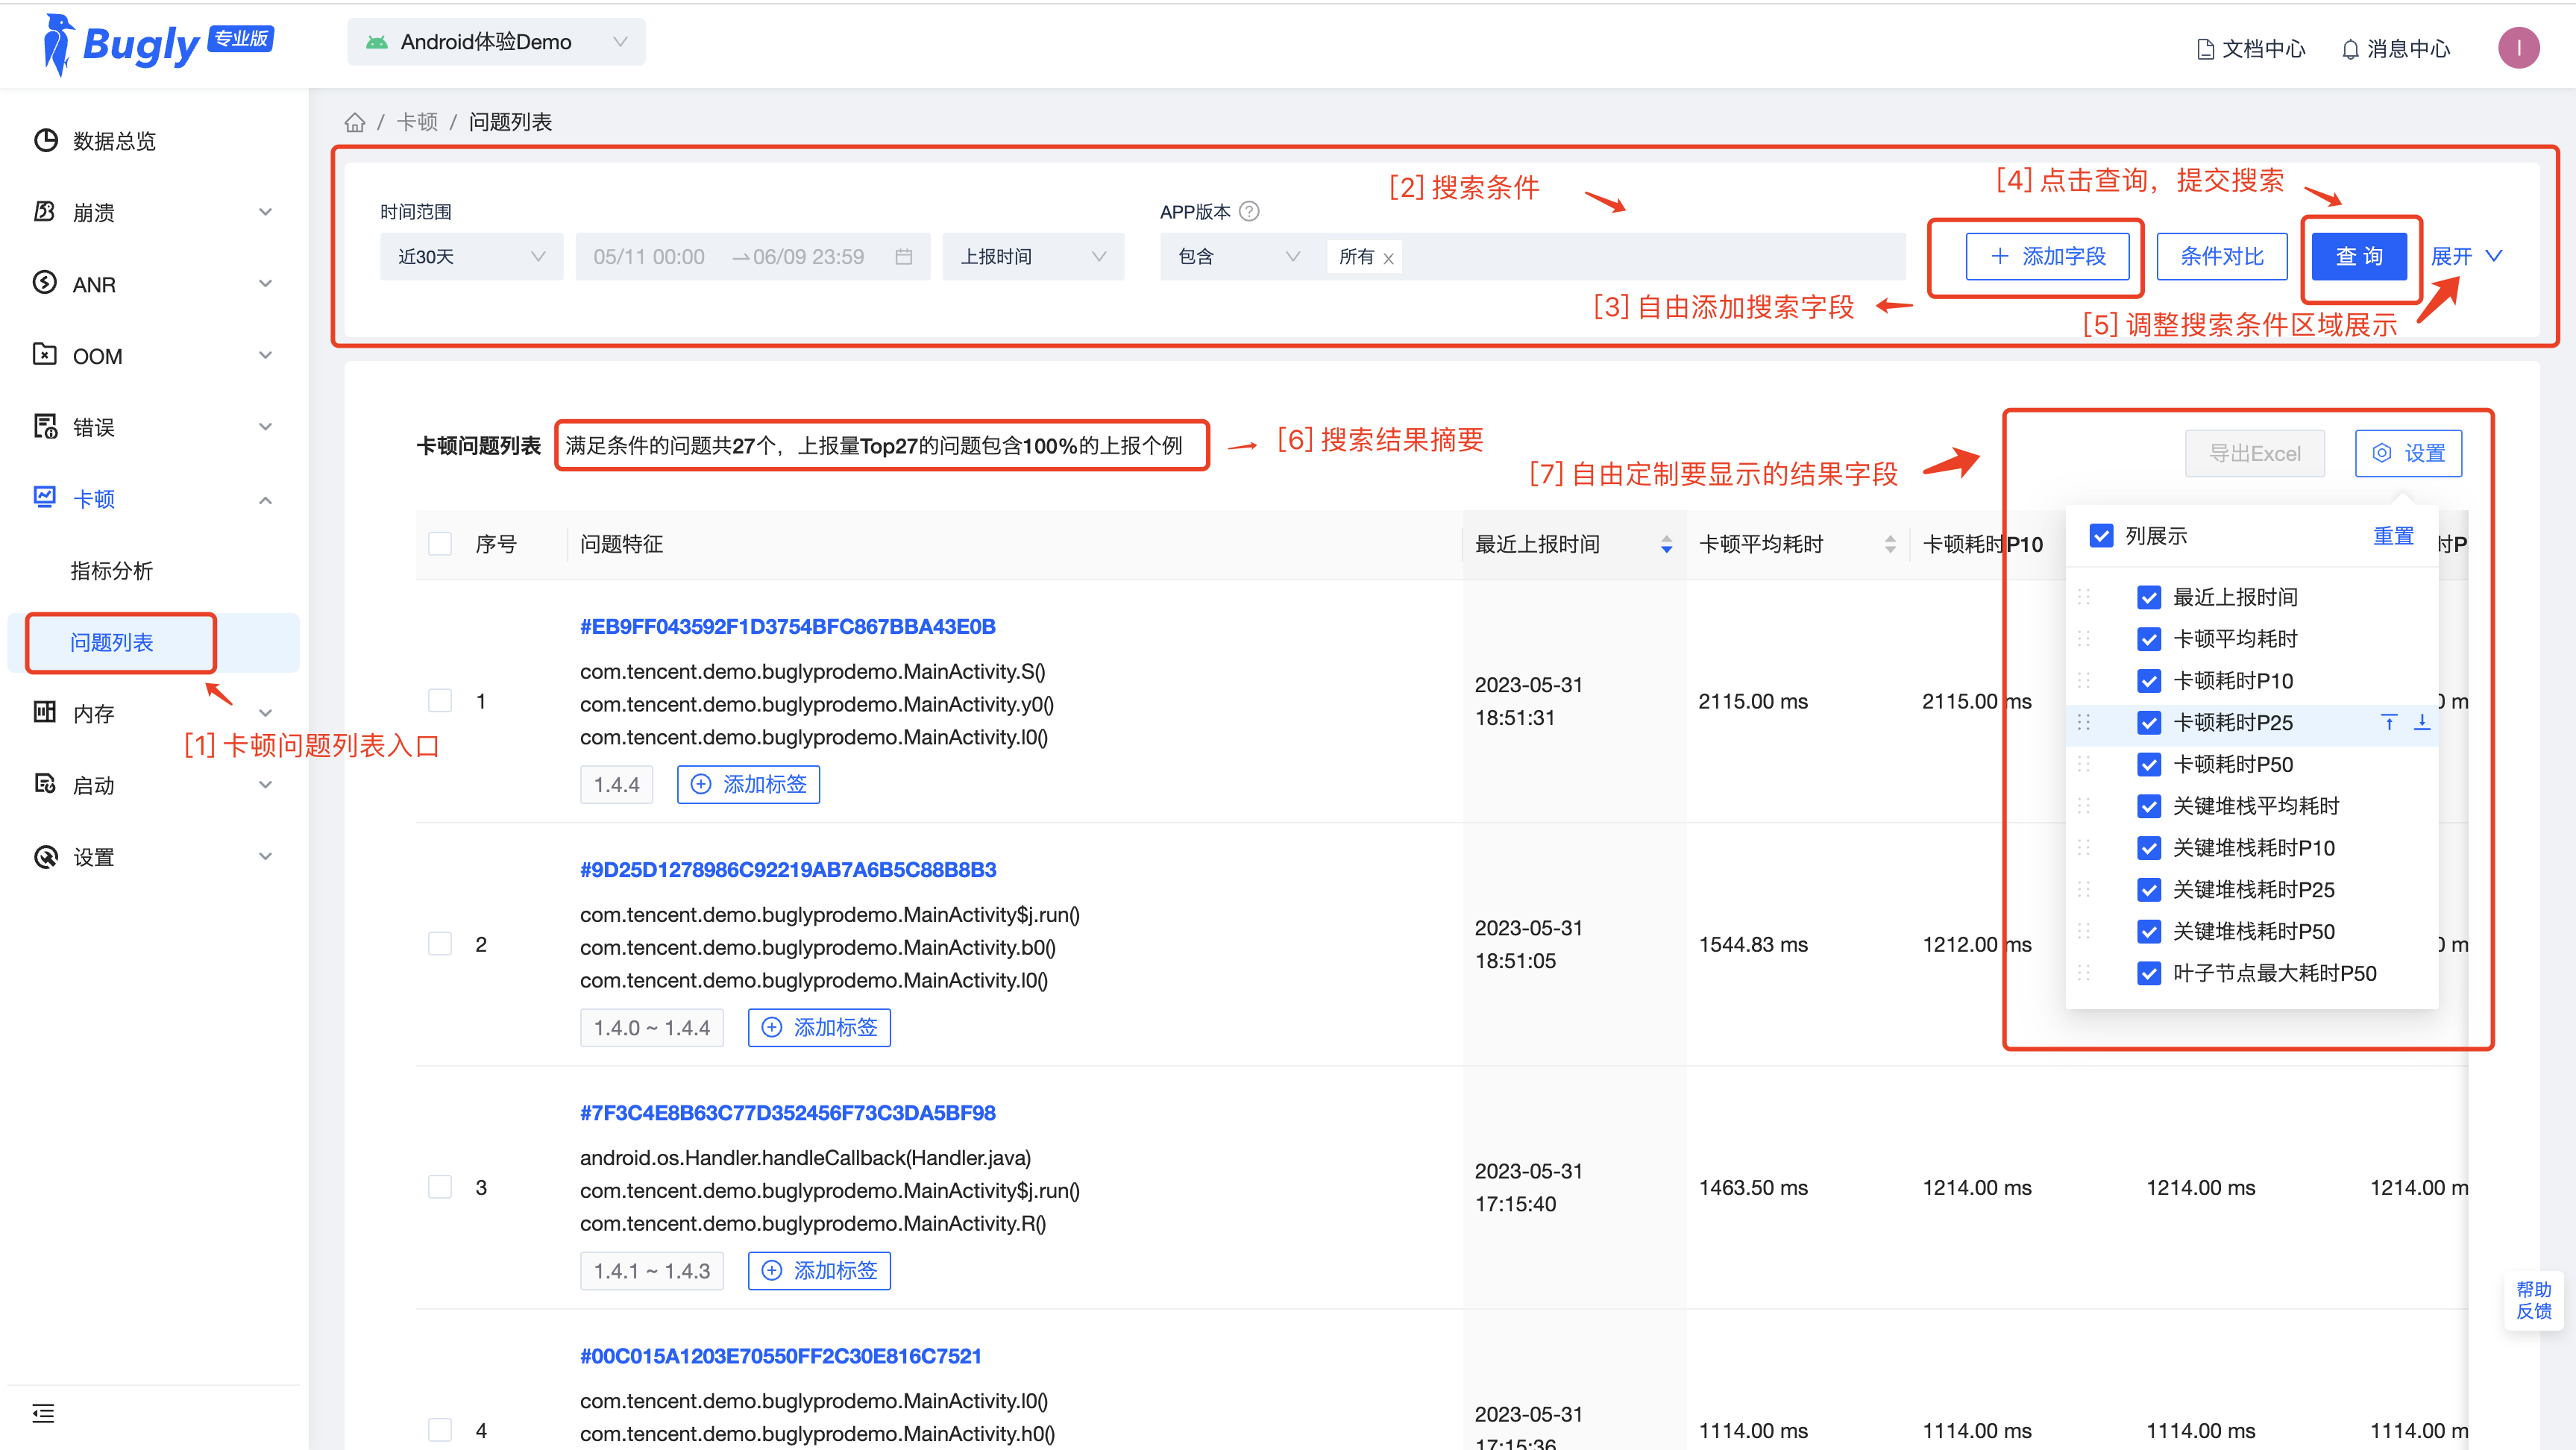Click the 内存 memory sidebar icon
The image size is (2576, 1450).
click(45, 713)
